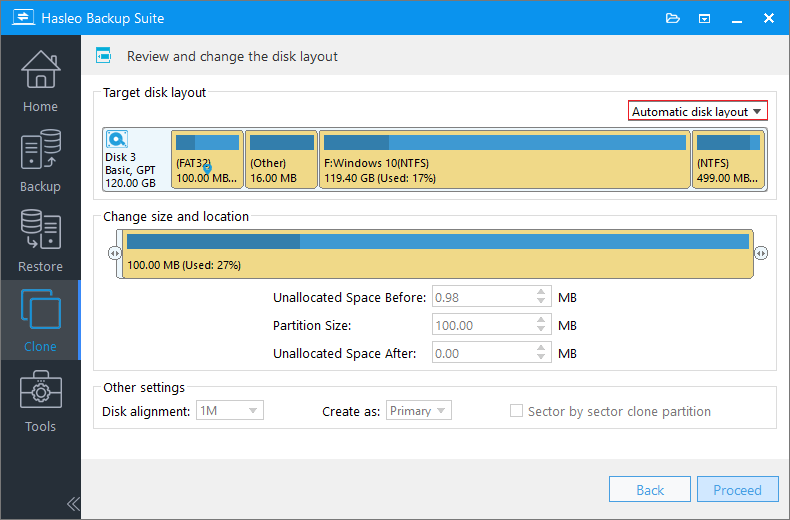Enable Sector by sector clone partition

[x=516, y=411]
